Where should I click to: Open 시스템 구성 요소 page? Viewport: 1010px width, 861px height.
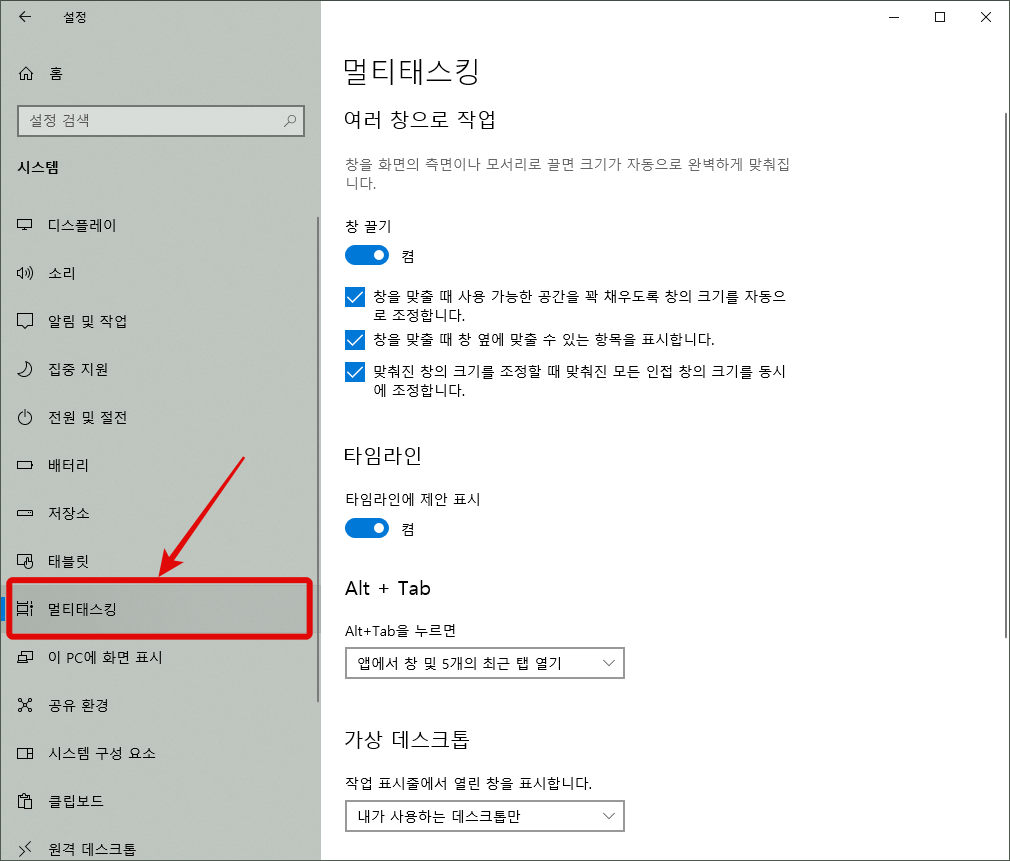click(160, 753)
